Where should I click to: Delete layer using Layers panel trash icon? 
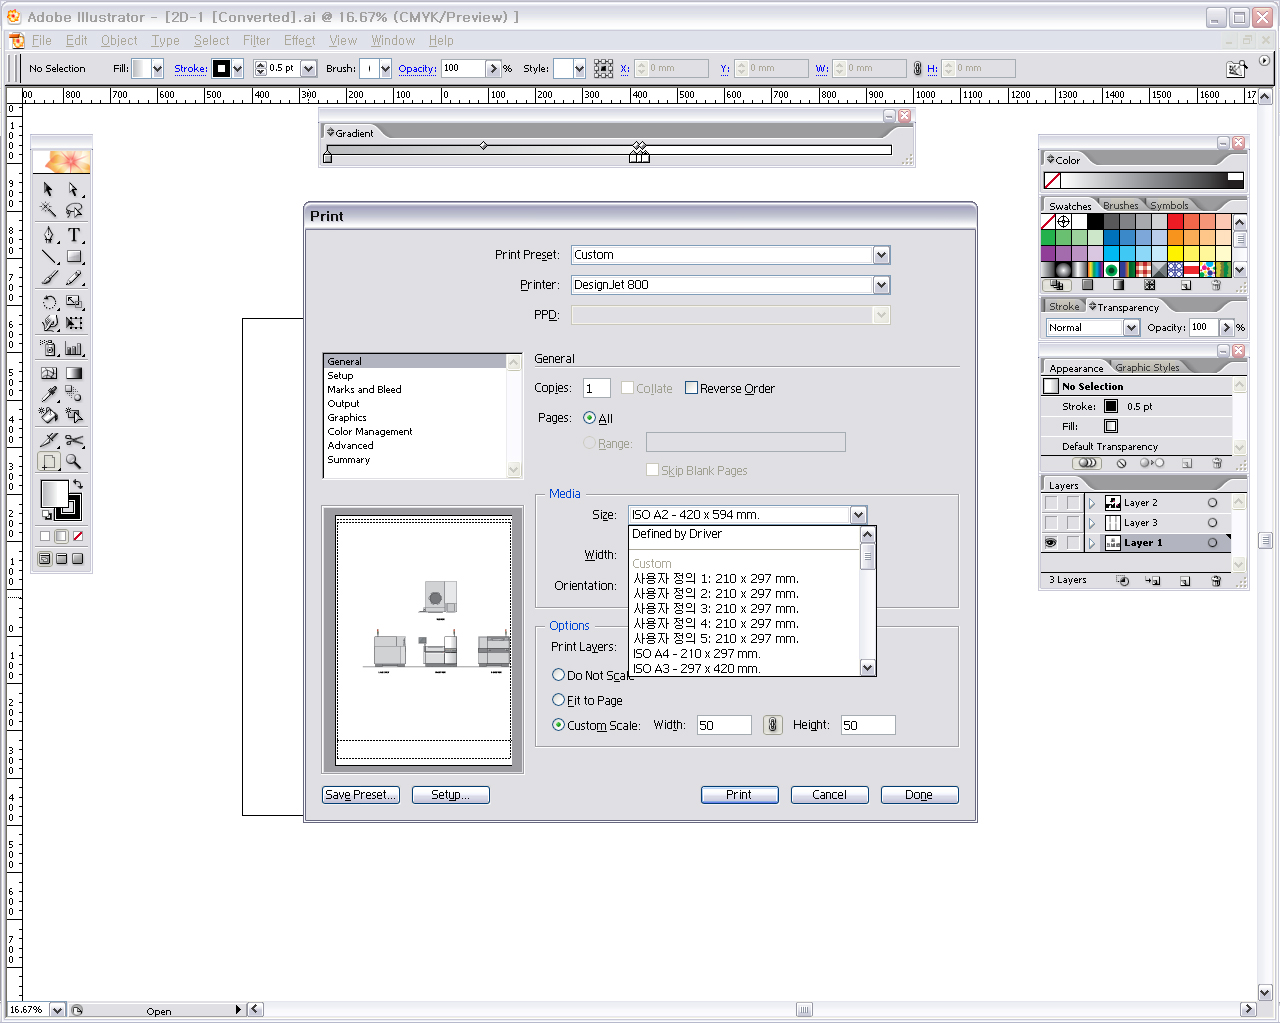[x=1216, y=581]
